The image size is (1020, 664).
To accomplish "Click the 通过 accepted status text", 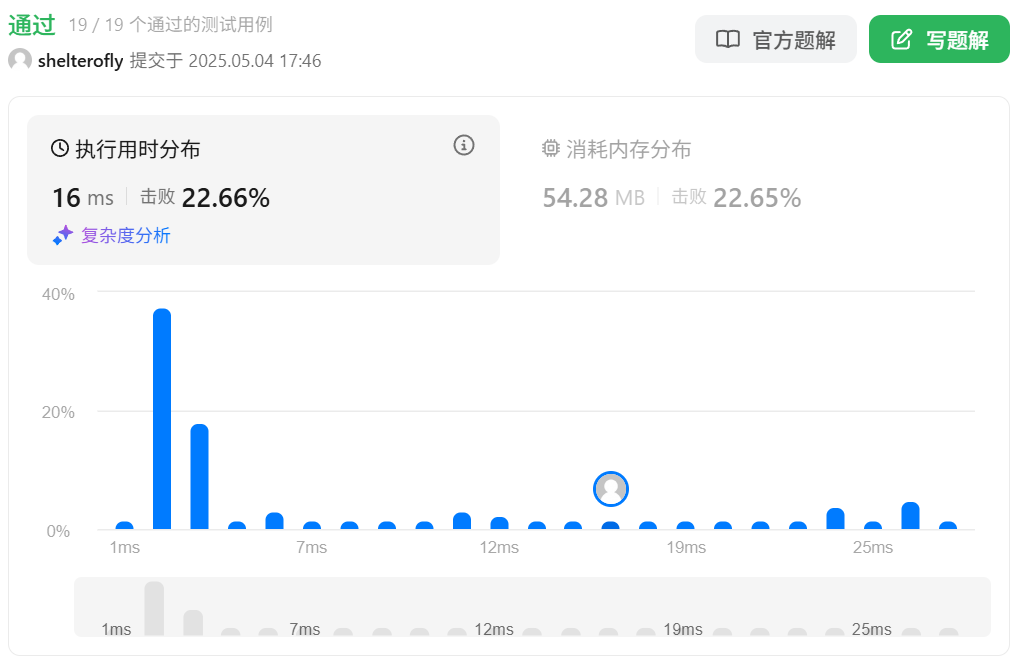I will coord(32,25).
